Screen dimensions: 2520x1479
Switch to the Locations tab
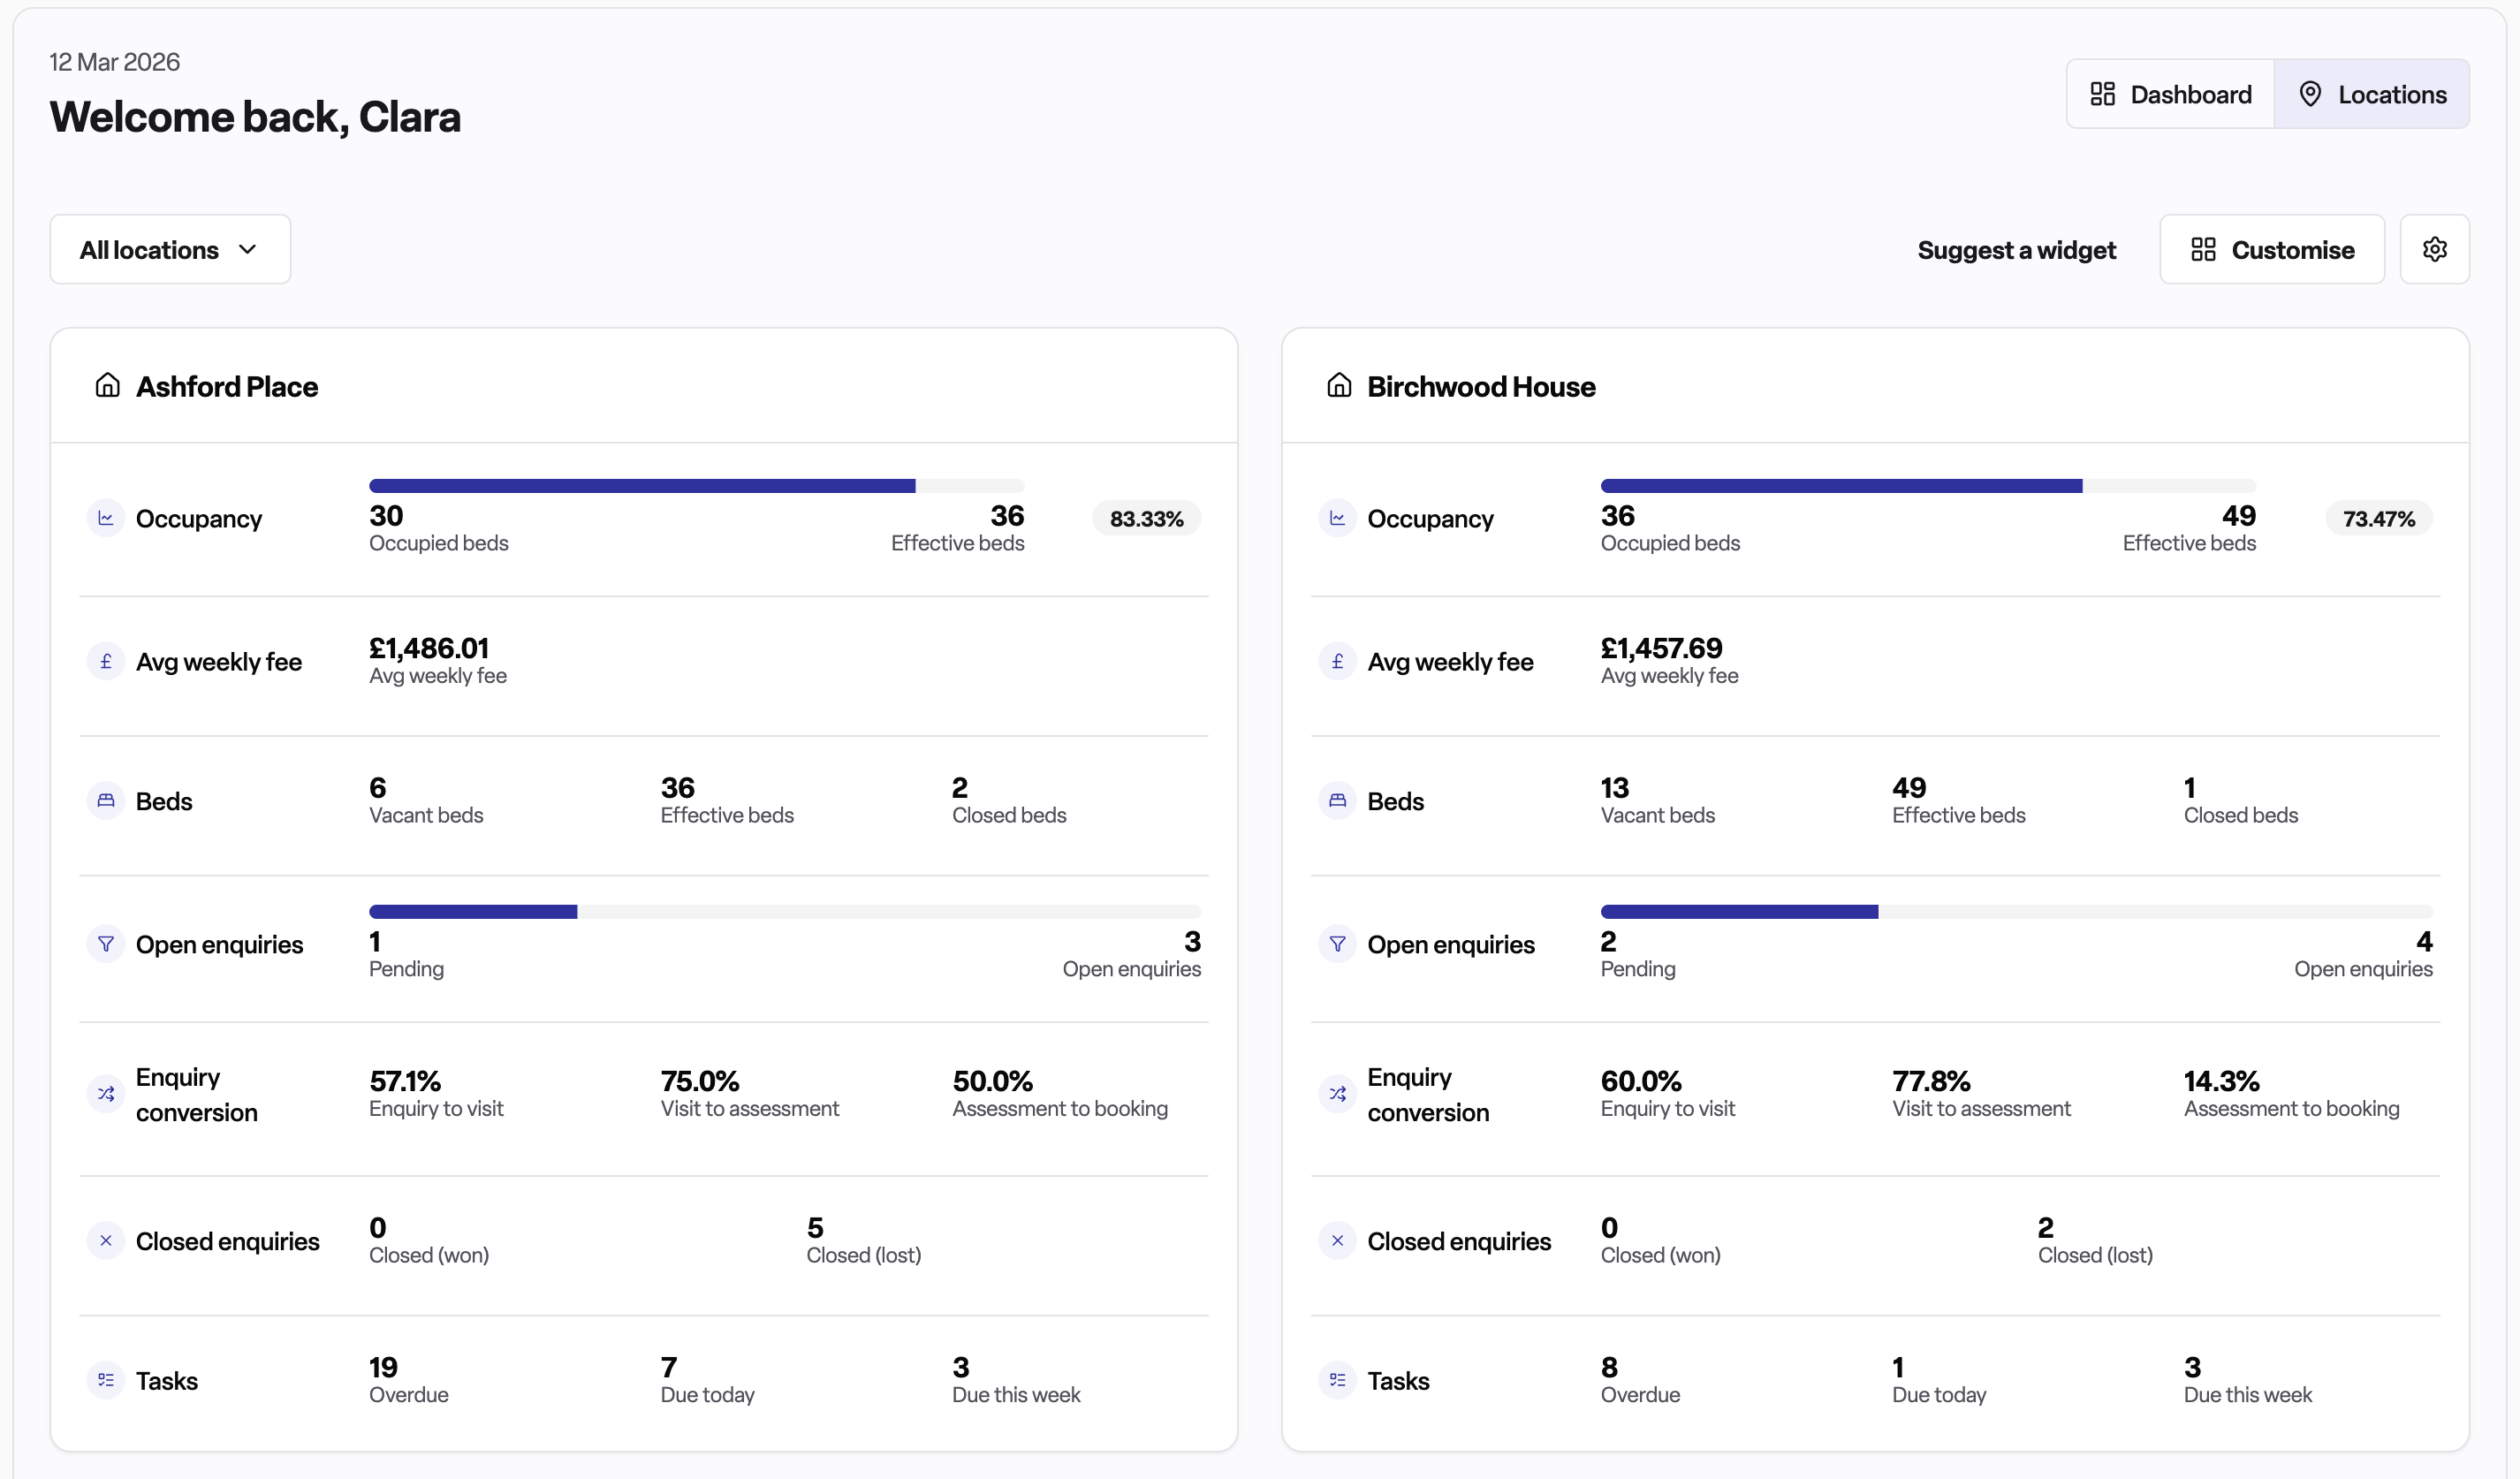coord(2372,94)
